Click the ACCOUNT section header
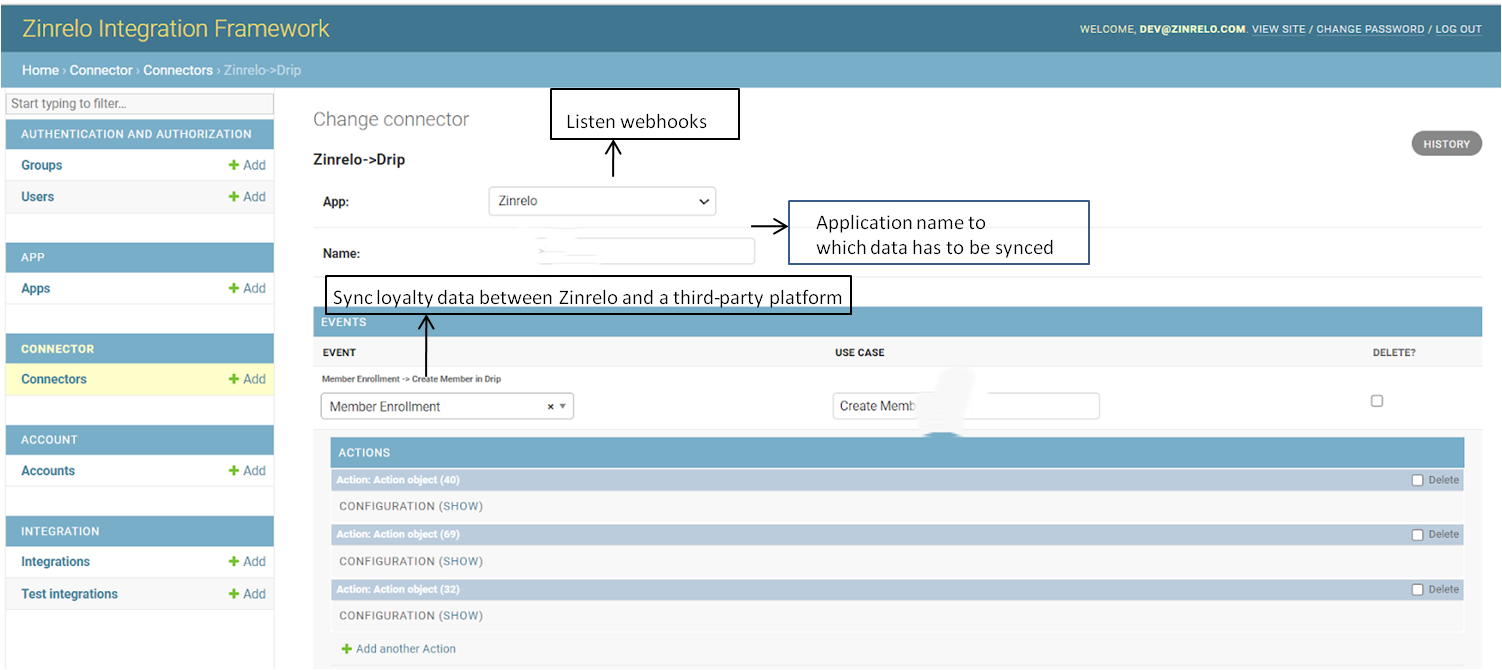 (x=140, y=440)
